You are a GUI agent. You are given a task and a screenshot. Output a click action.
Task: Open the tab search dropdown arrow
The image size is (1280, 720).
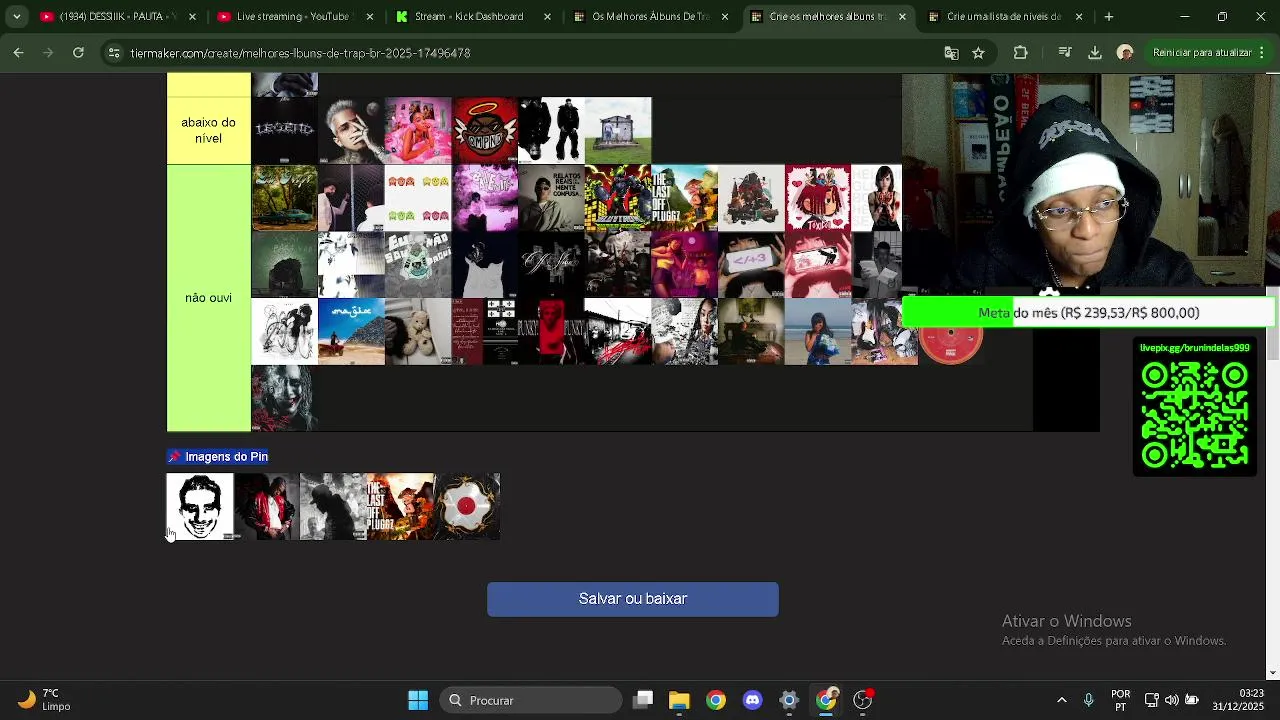(16, 16)
